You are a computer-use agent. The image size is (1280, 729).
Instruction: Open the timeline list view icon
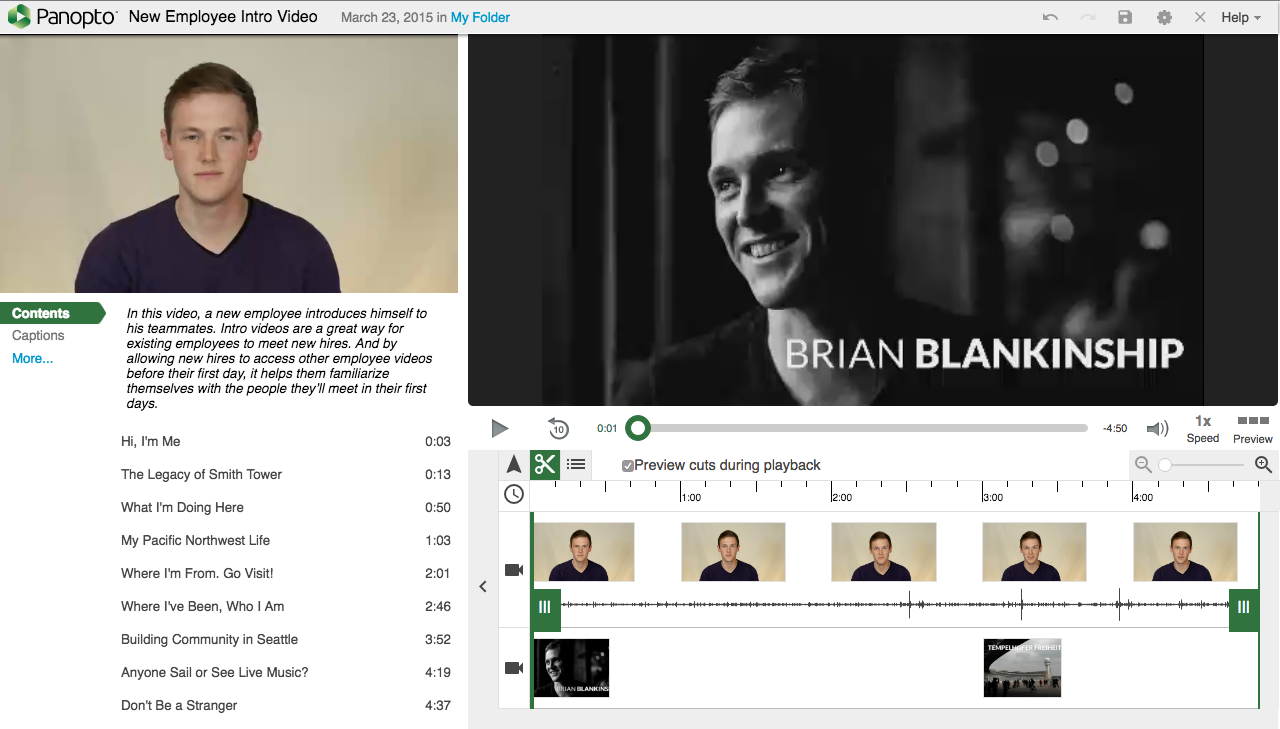coord(576,464)
